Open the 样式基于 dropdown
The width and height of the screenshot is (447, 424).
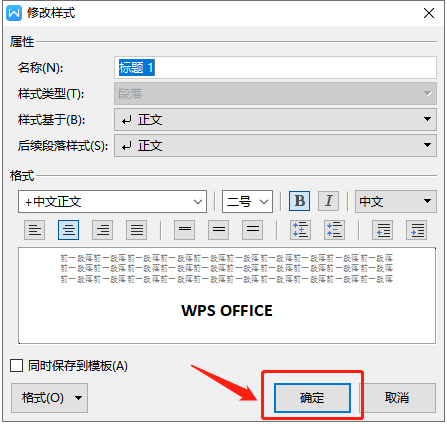click(x=275, y=119)
